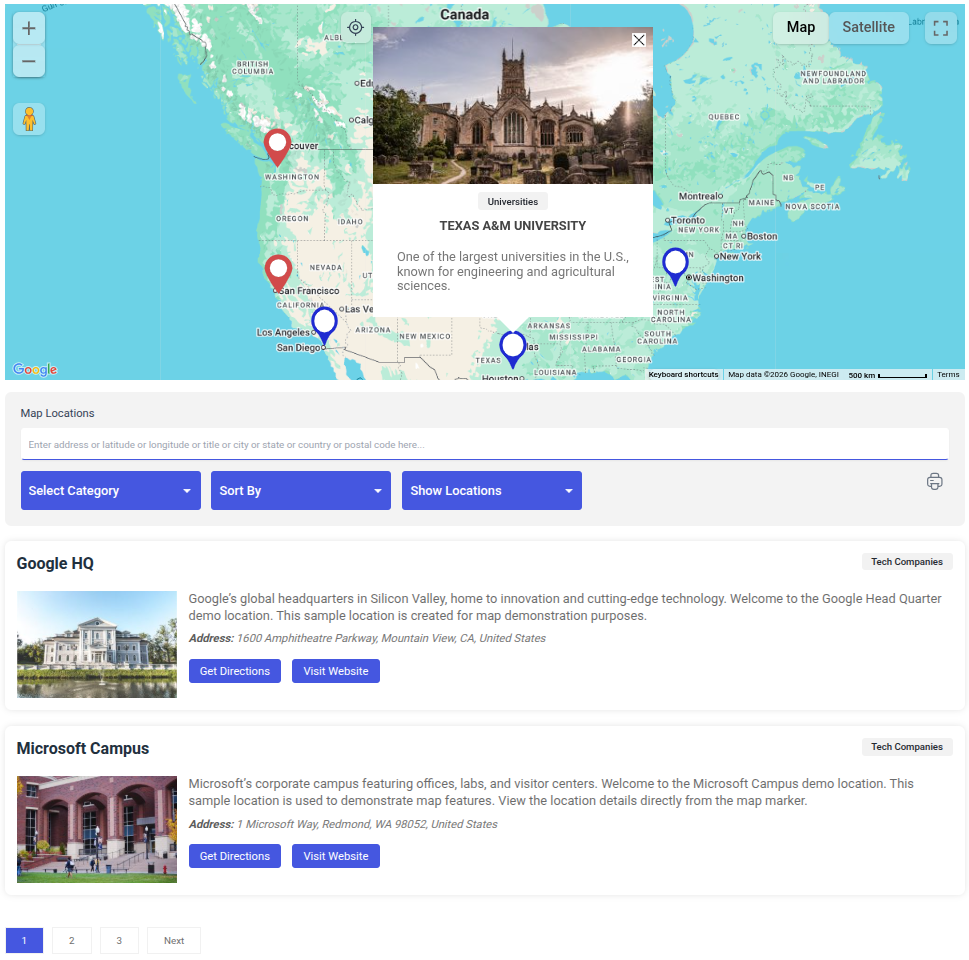
Task: Open Street View pegman control
Action: click(x=28, y=119)
